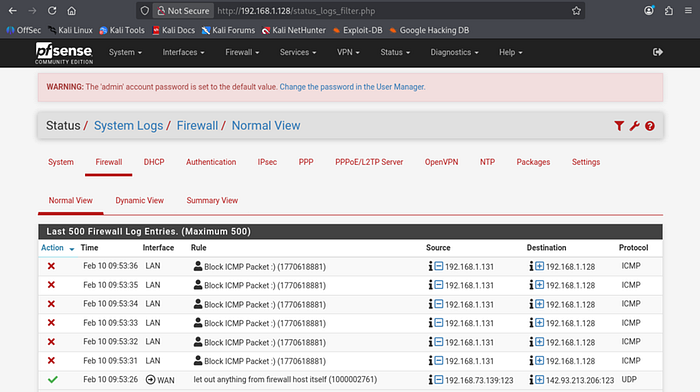Expand the System menu

[125, 52]
